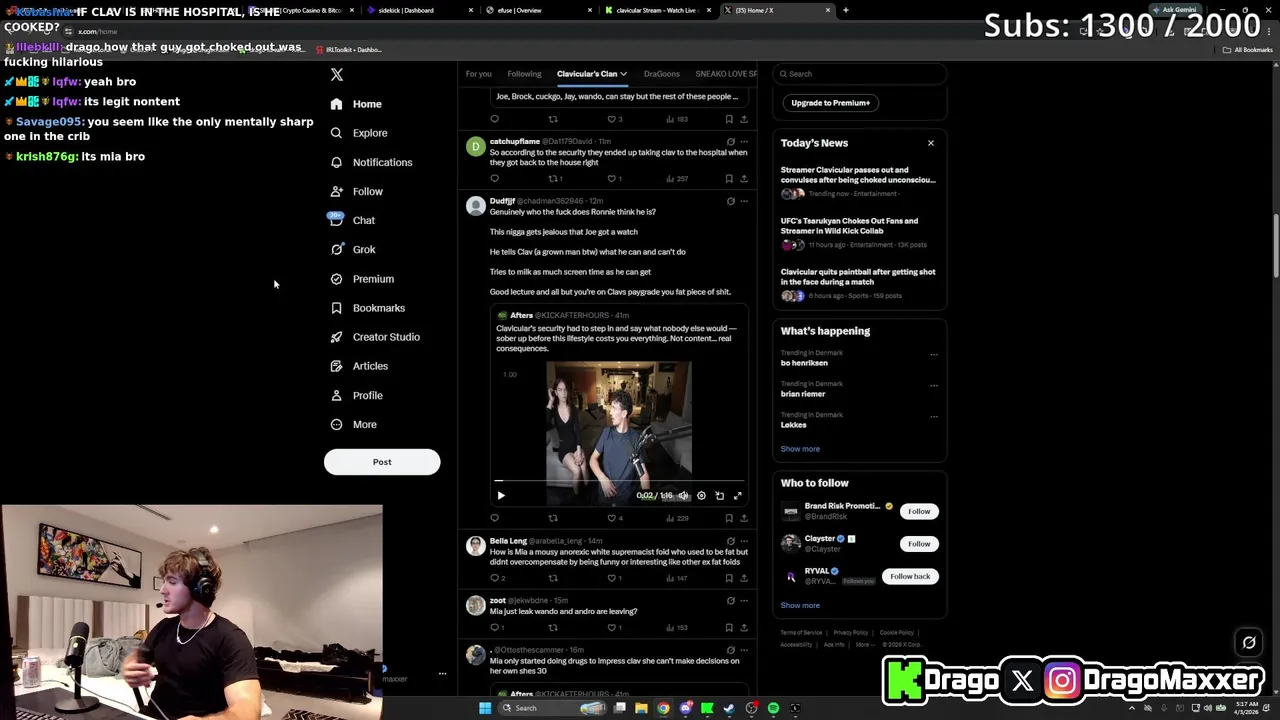Open the Clavicular's Clan dropdown tab

point(591,74)
